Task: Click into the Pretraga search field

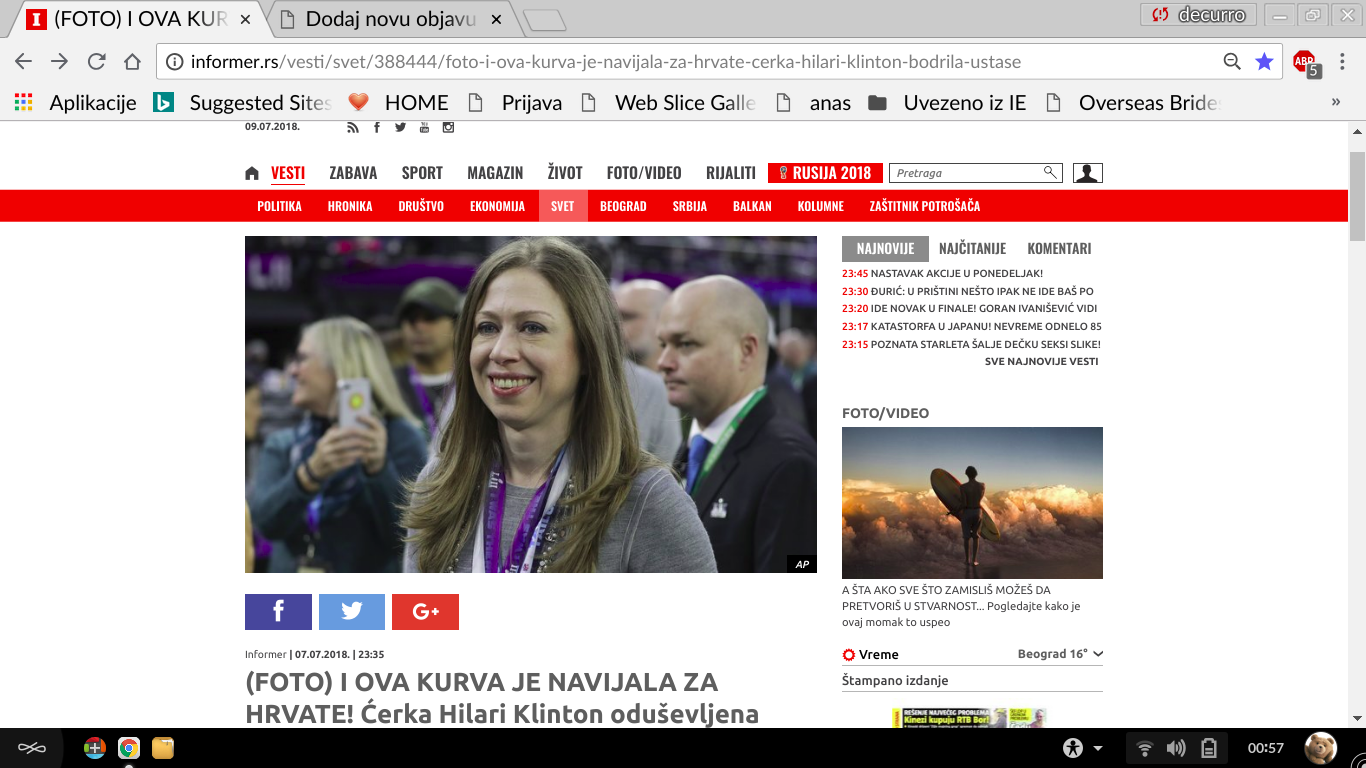Action: (965, 173)
